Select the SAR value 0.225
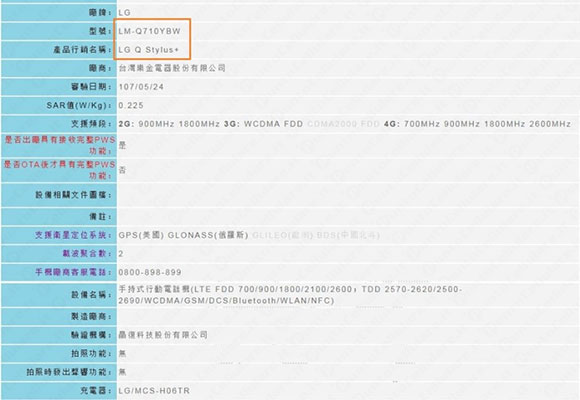This screenshot has width=580, height=400. click(x=131, y=105)
